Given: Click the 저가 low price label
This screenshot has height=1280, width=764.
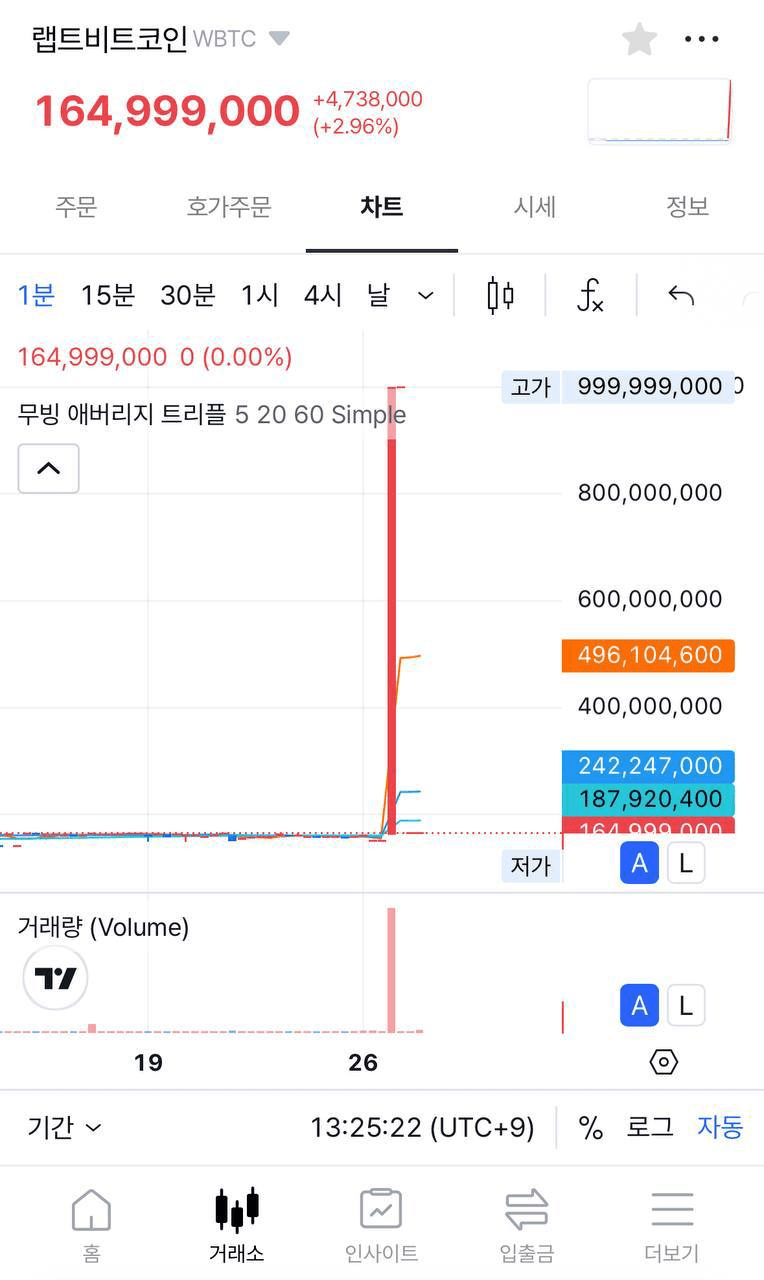Looking at the screenshot, I should point(531,866).
